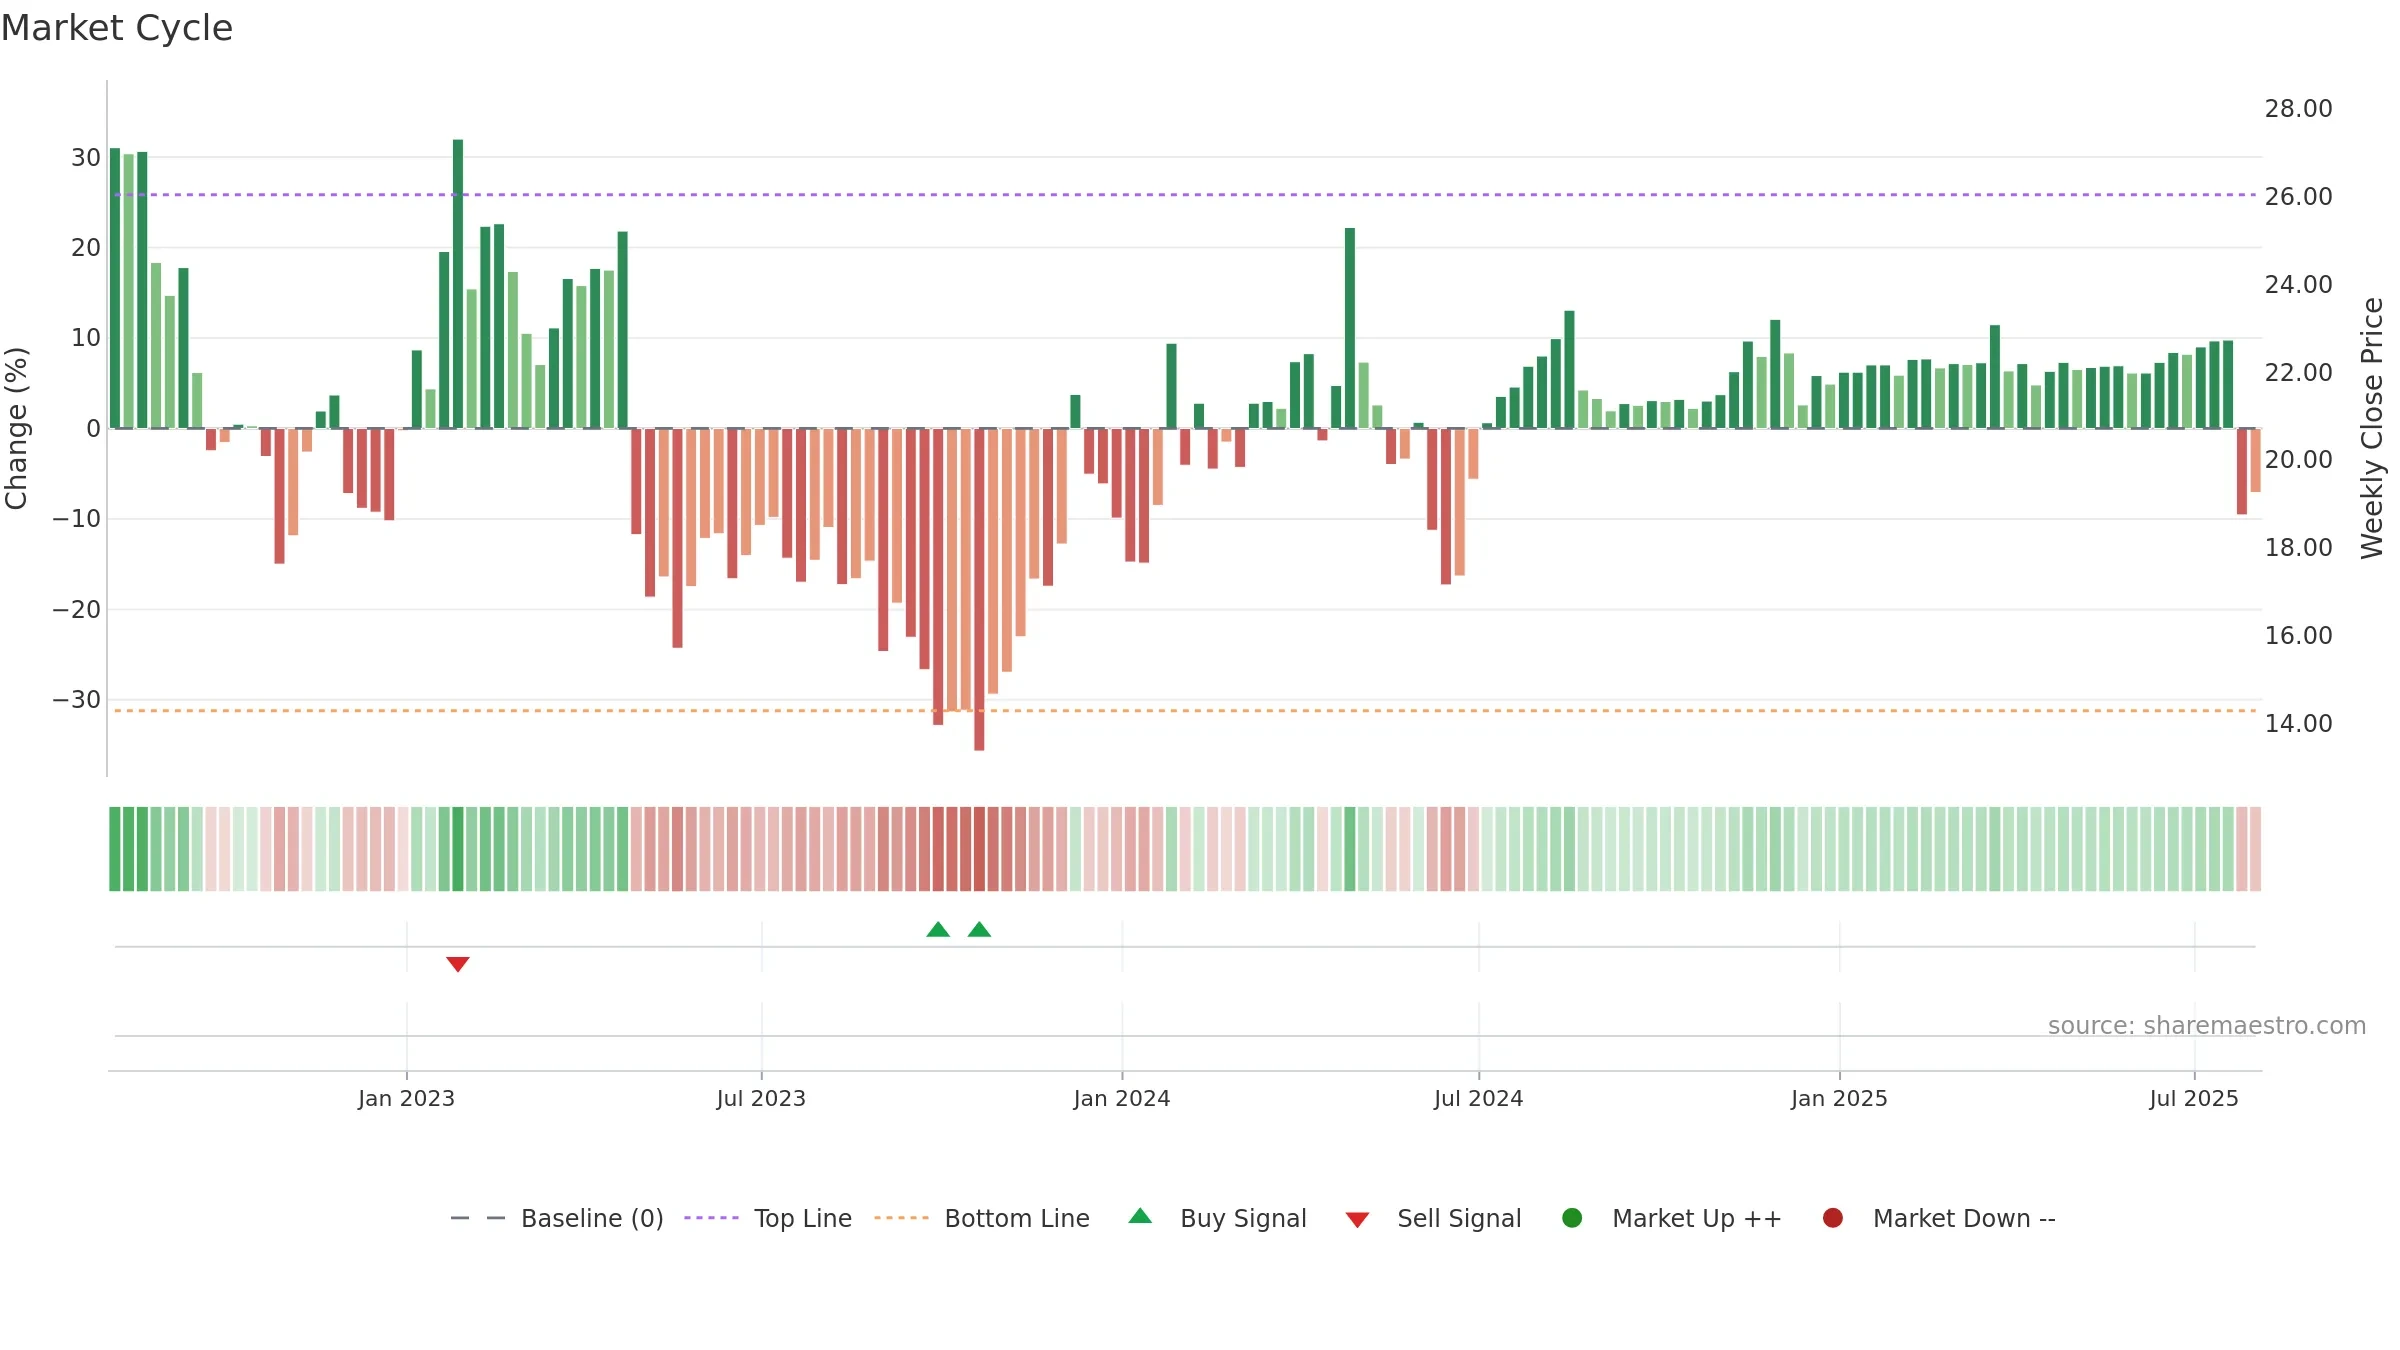Click the red Market Down circle icon
The image size is (2400, 1350).
[1833, 1218]
